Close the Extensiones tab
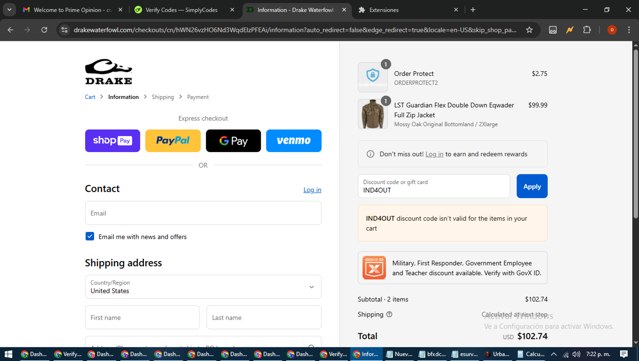 coord(456,10)
